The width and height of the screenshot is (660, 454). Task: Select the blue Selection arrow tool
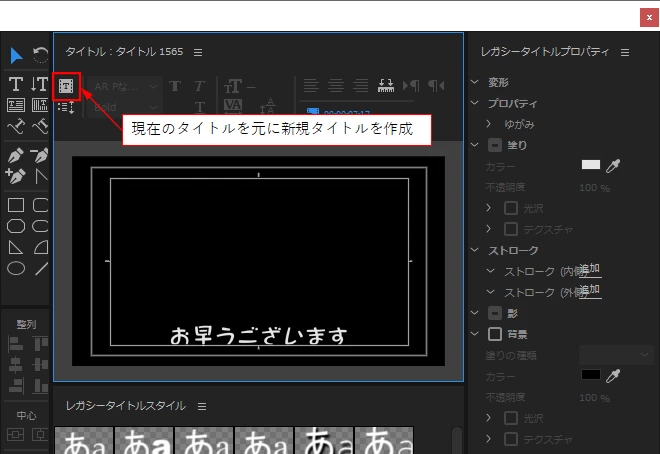point(16,56)
